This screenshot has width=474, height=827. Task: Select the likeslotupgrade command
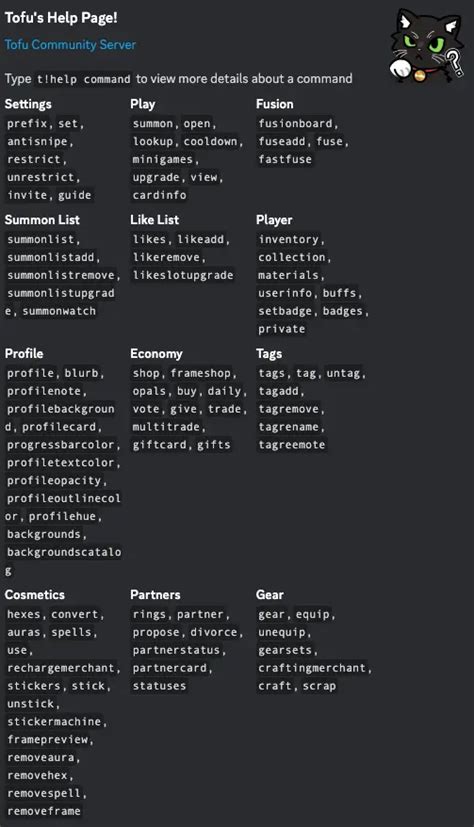click(182, 275)
